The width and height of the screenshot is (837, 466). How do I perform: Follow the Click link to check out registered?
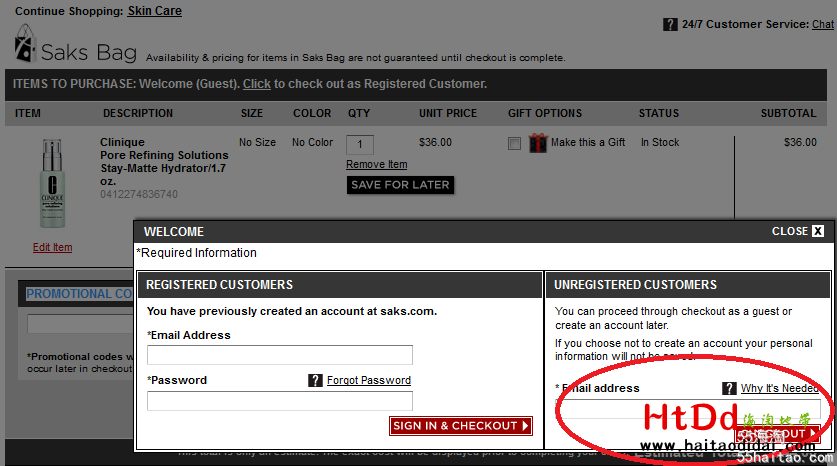(x=257, y=84)
